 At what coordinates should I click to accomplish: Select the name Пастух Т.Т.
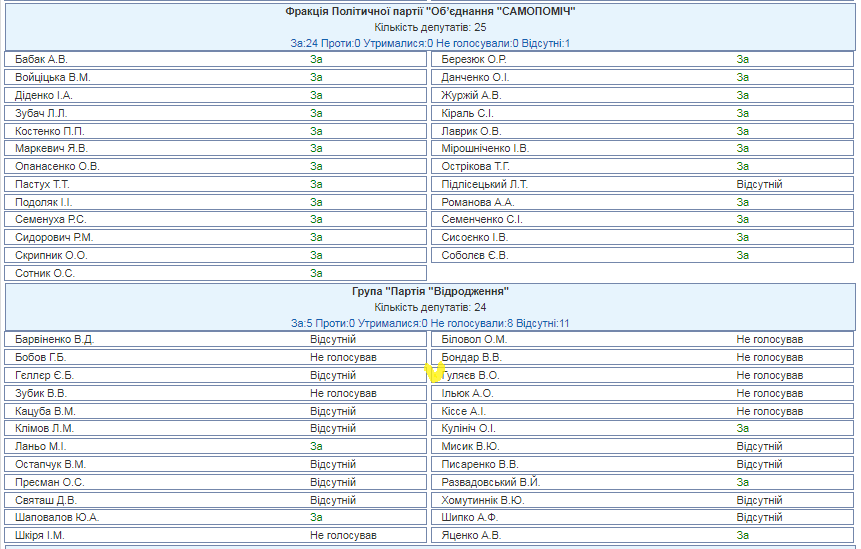[x=42, y=184]
